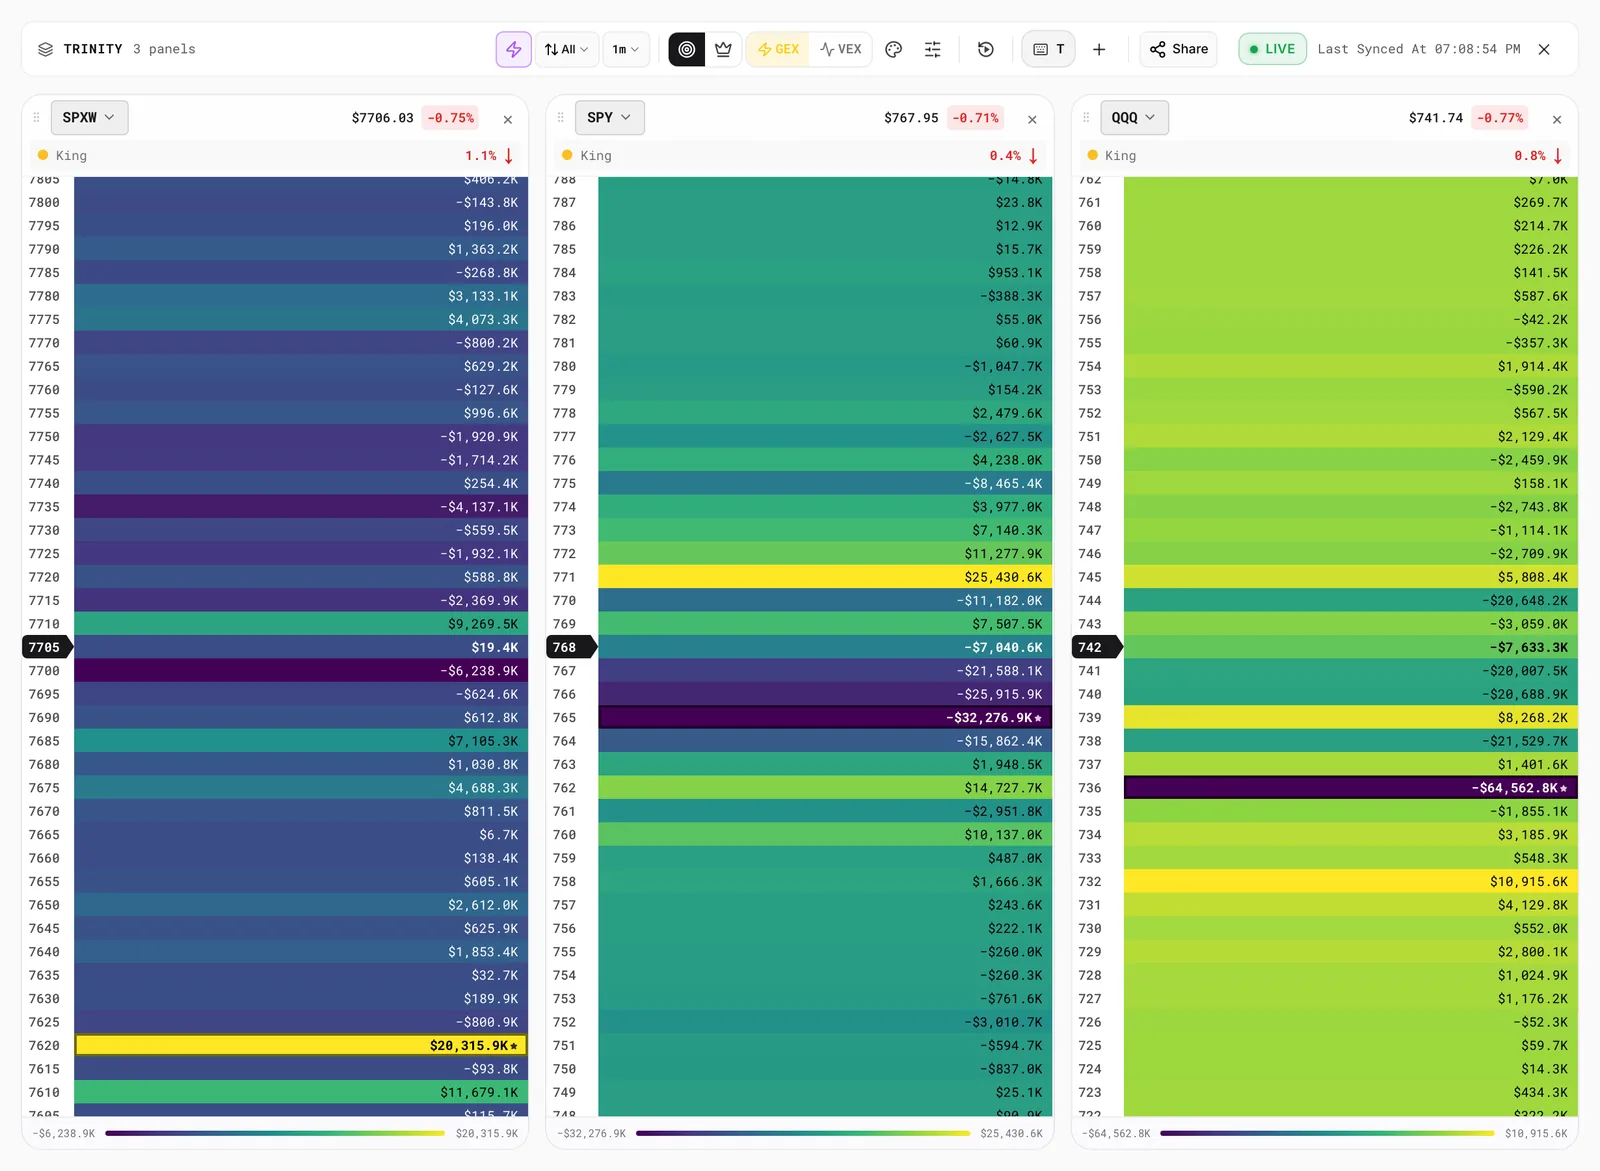This screenshot has width=1600, height=1171.
Task: Click SPY price $767.95
Action: (x=911, y=118)
